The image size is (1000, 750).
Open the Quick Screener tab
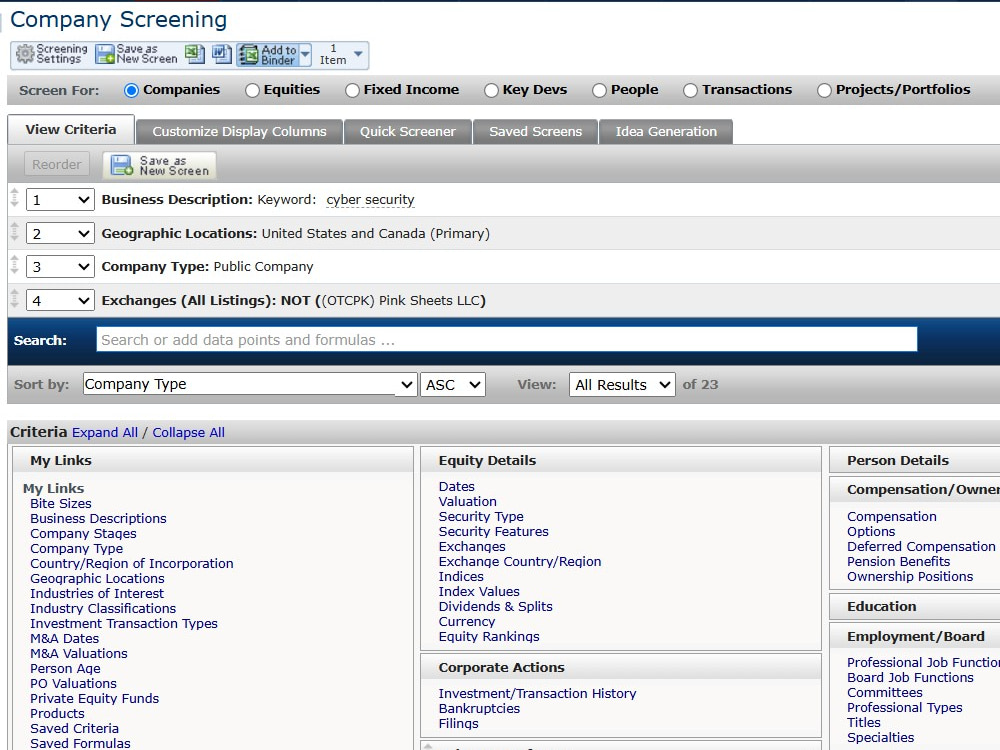pyautogui.click(x=408, y=131)
